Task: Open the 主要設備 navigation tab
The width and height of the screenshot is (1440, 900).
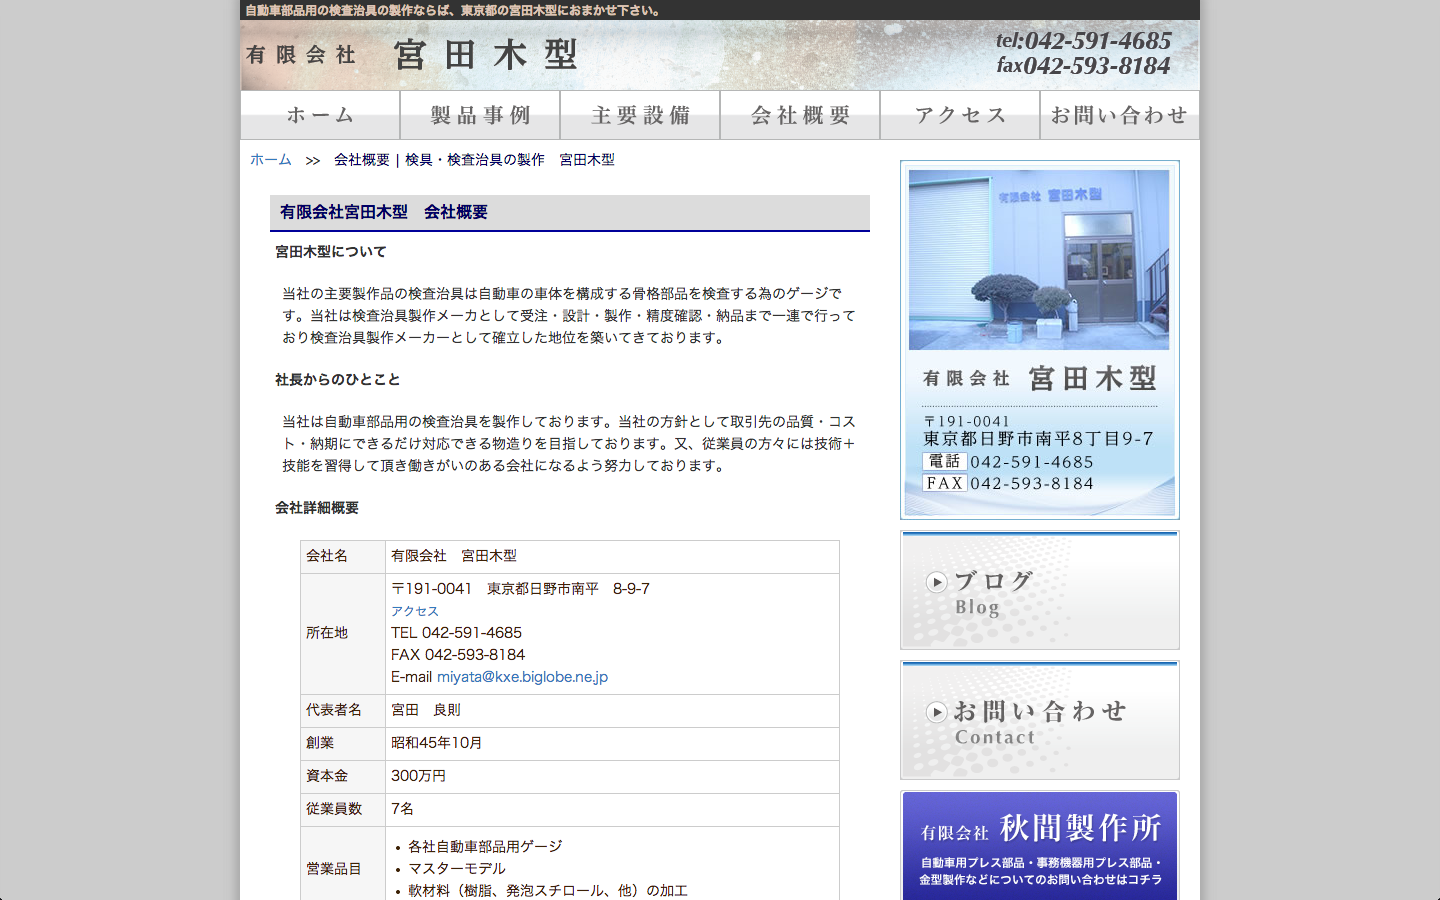Action: pyautogui.click(x=640, y=115)
